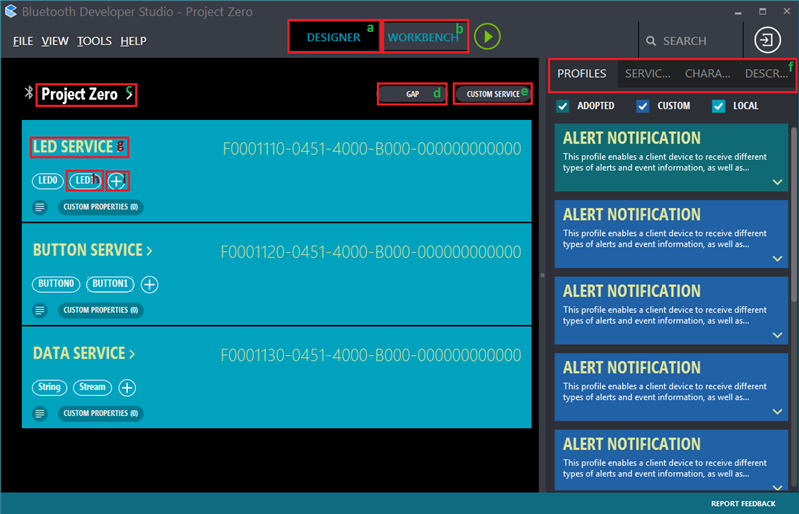
Task: Expand the third Alert Notification profile card
Action: tap(777, 335)
